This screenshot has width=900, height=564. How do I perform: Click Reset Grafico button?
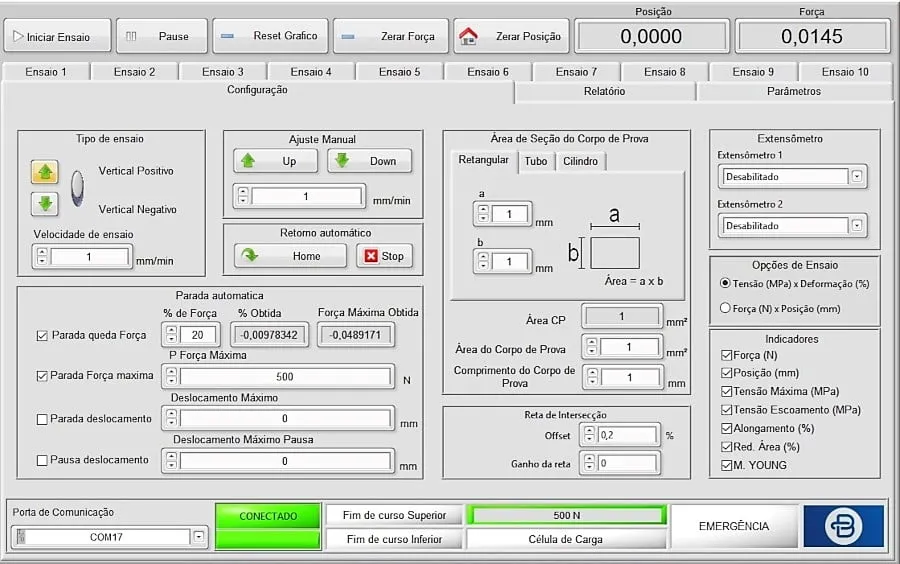pyautogui.click(x=270, y=36)
